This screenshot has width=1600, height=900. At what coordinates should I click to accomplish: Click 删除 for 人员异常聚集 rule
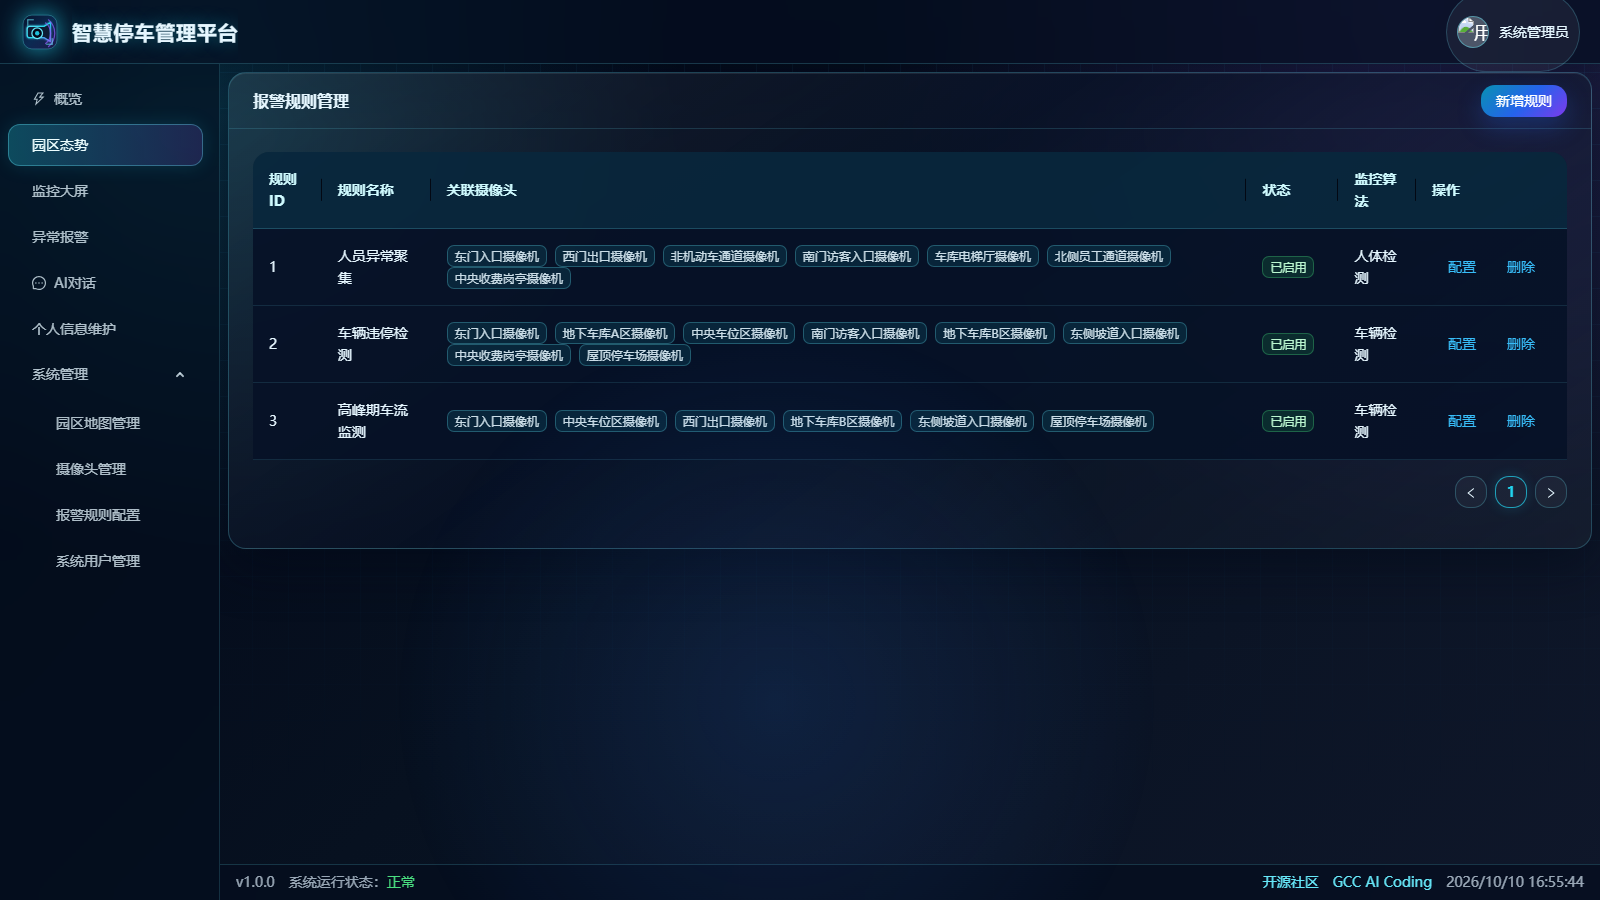click(1520, 267)
